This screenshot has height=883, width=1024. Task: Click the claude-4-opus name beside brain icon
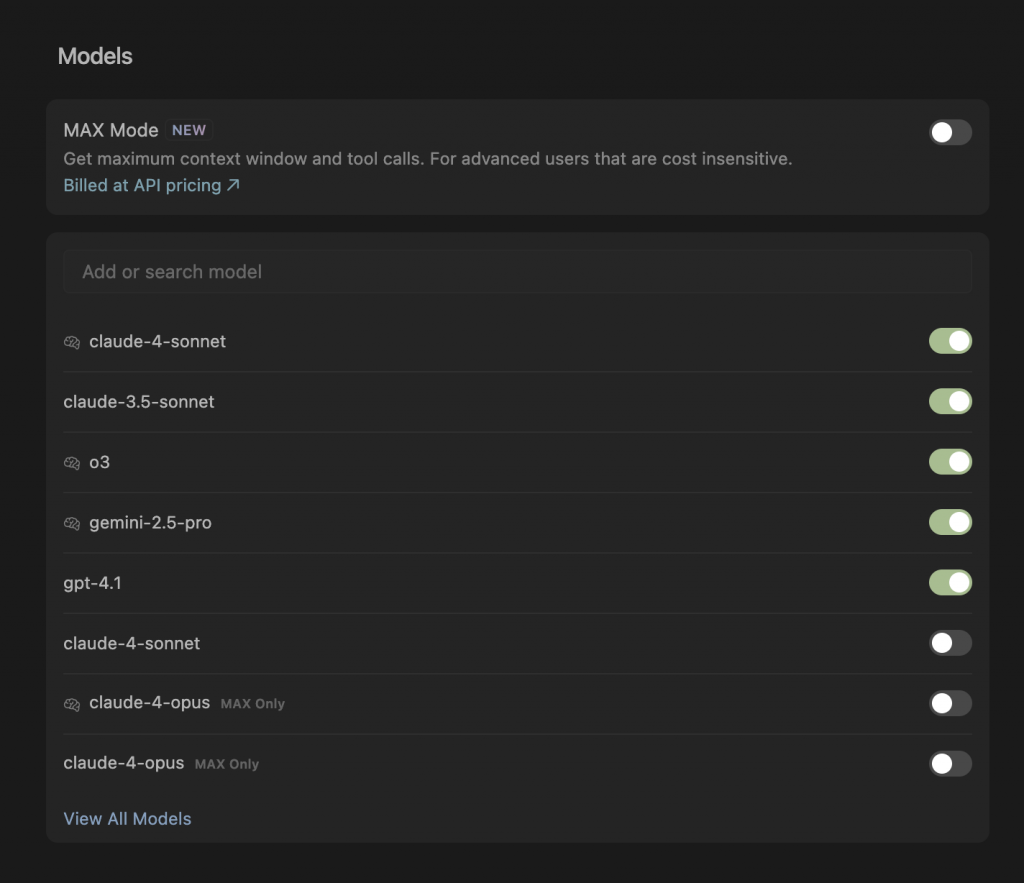(150, 703)
